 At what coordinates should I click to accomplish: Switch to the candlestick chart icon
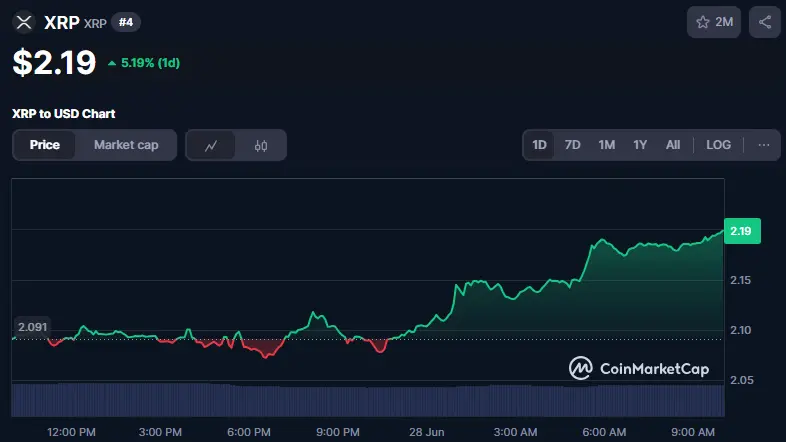[261, 145]
